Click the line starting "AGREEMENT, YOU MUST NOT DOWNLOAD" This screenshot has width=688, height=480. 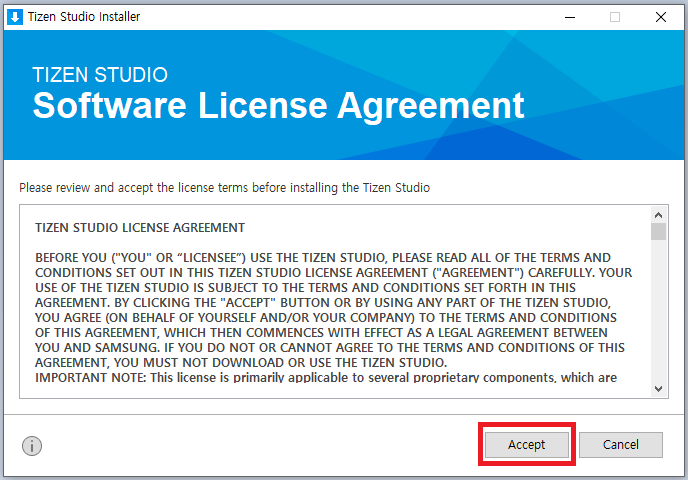241,363
